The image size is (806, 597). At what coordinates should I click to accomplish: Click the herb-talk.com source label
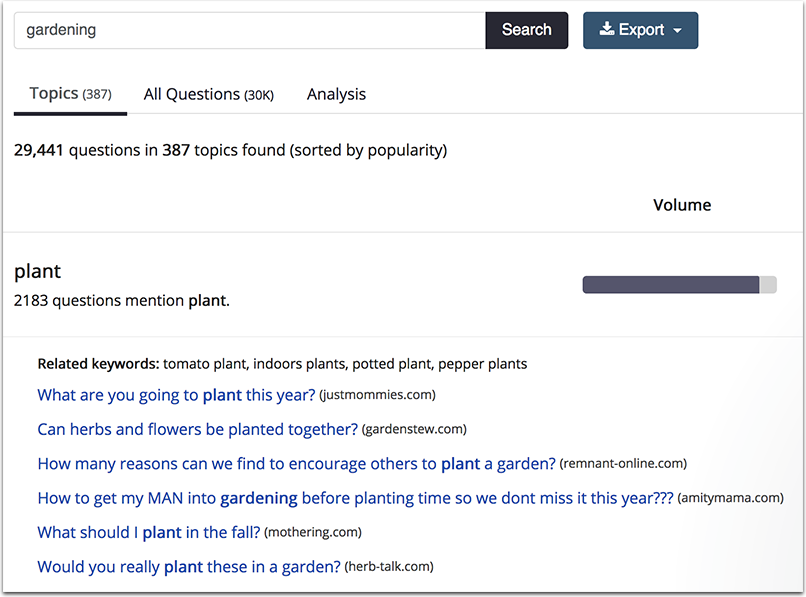389,567
